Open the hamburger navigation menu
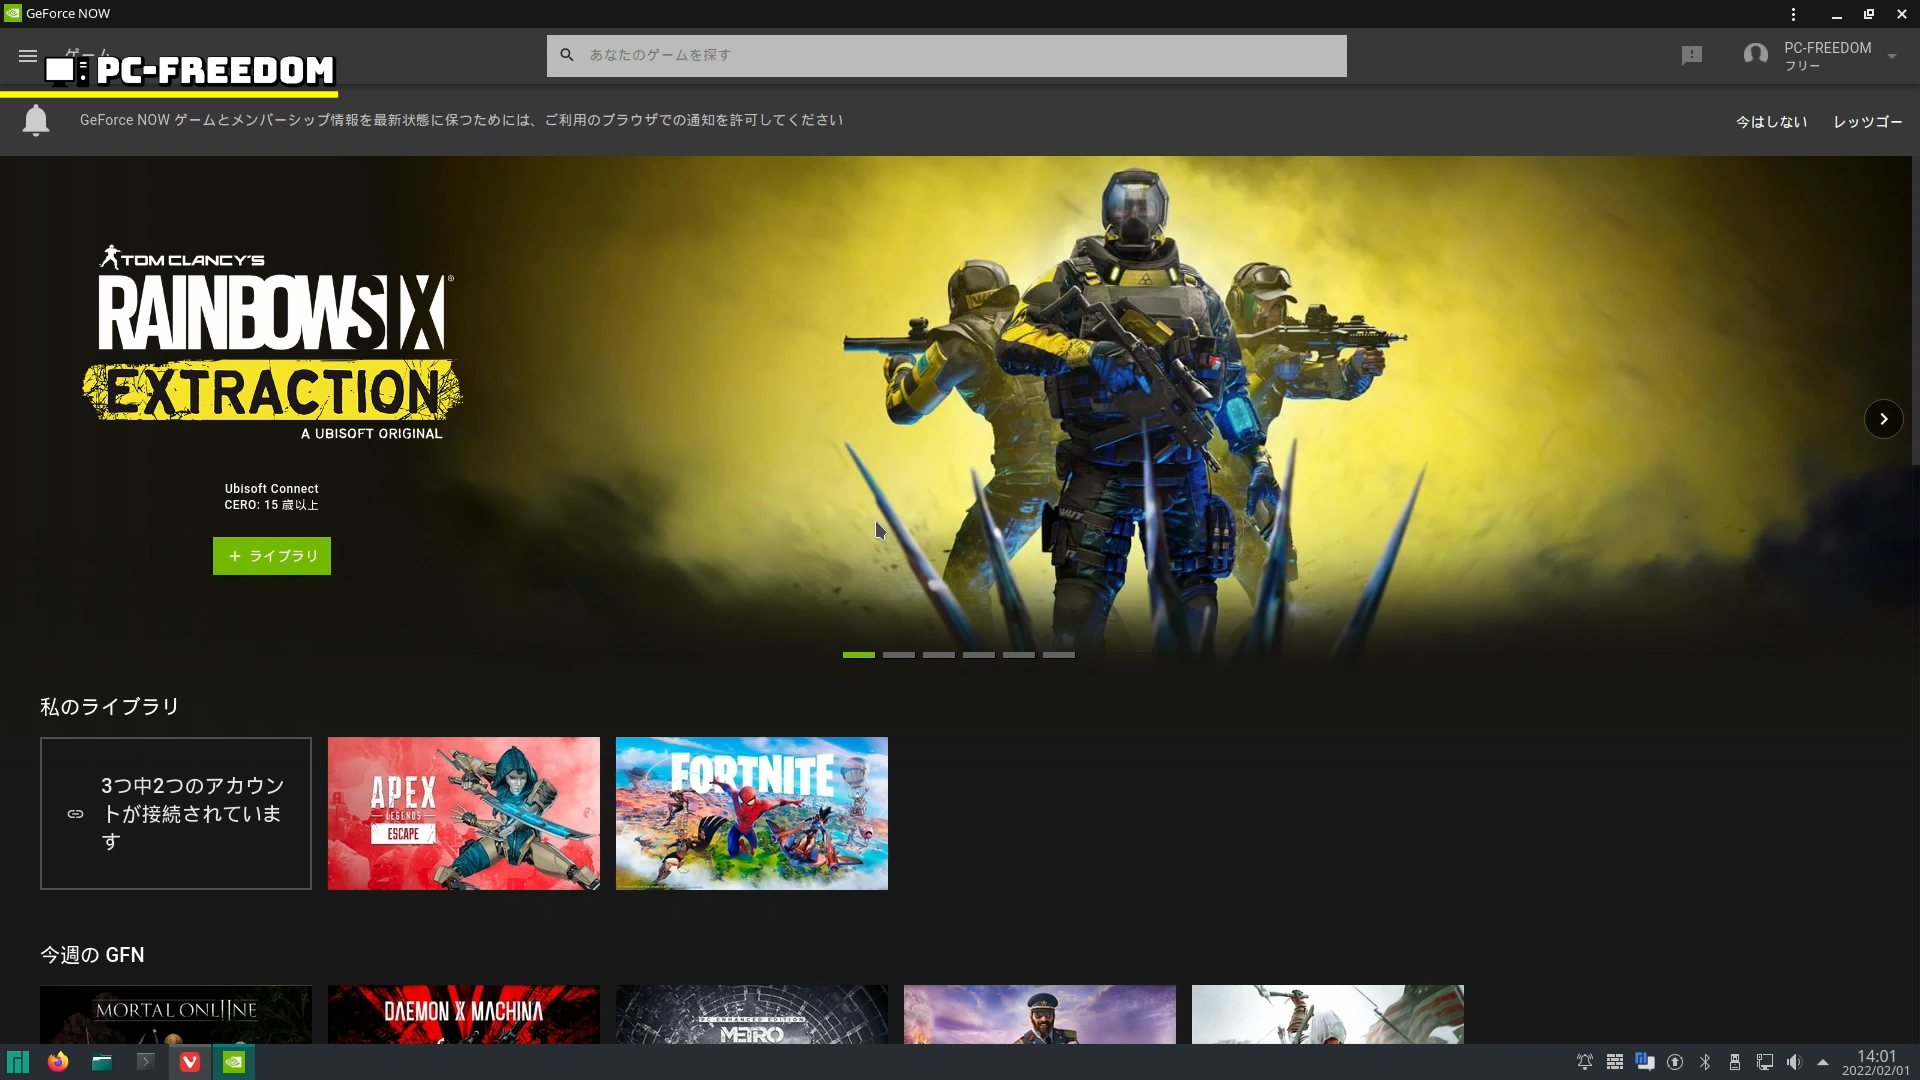 (x=28, y=56)
